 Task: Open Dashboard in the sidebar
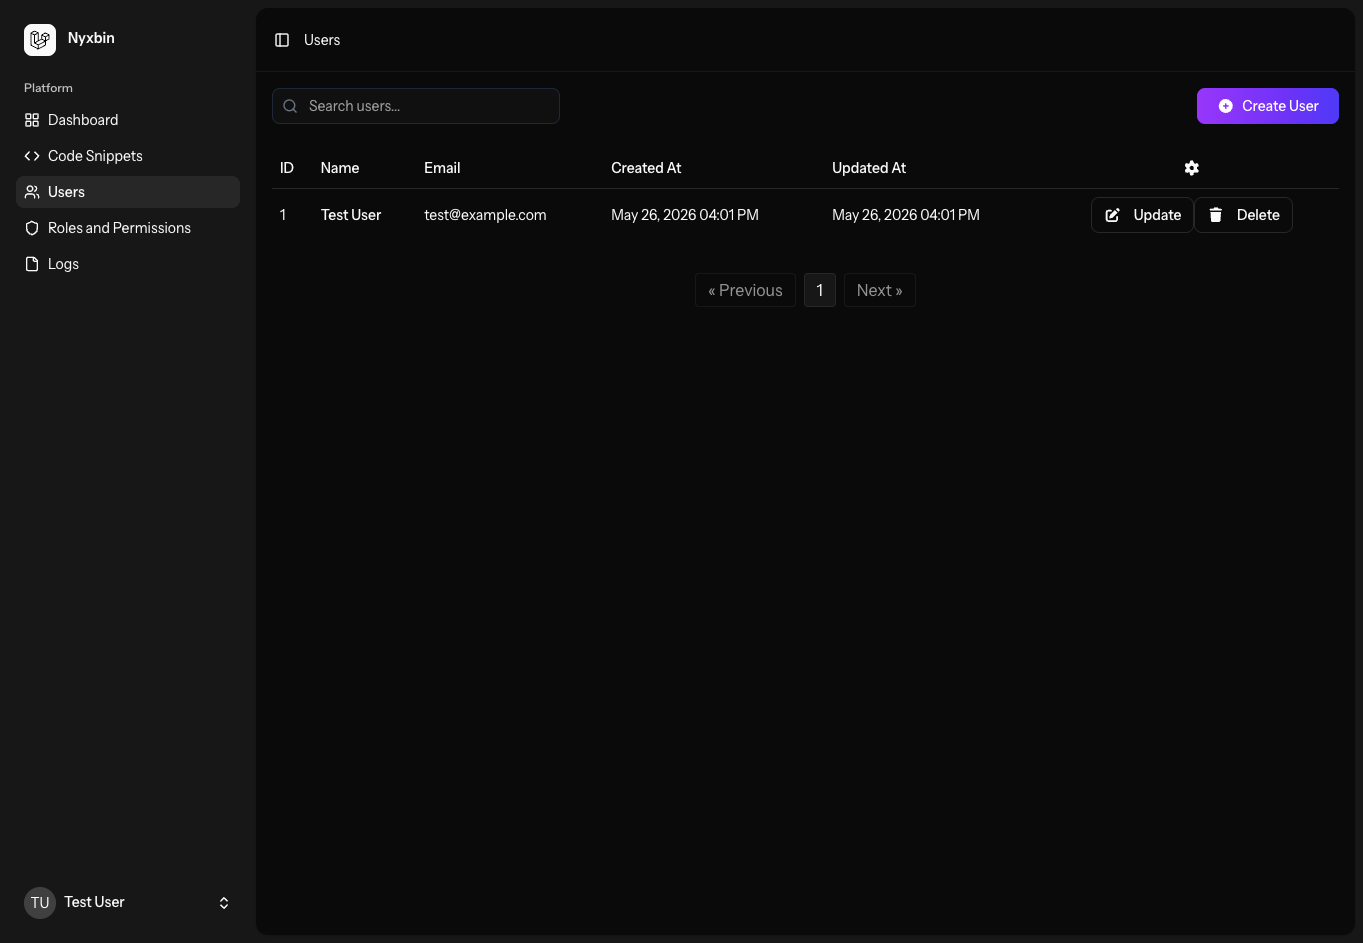coord(128,120)
